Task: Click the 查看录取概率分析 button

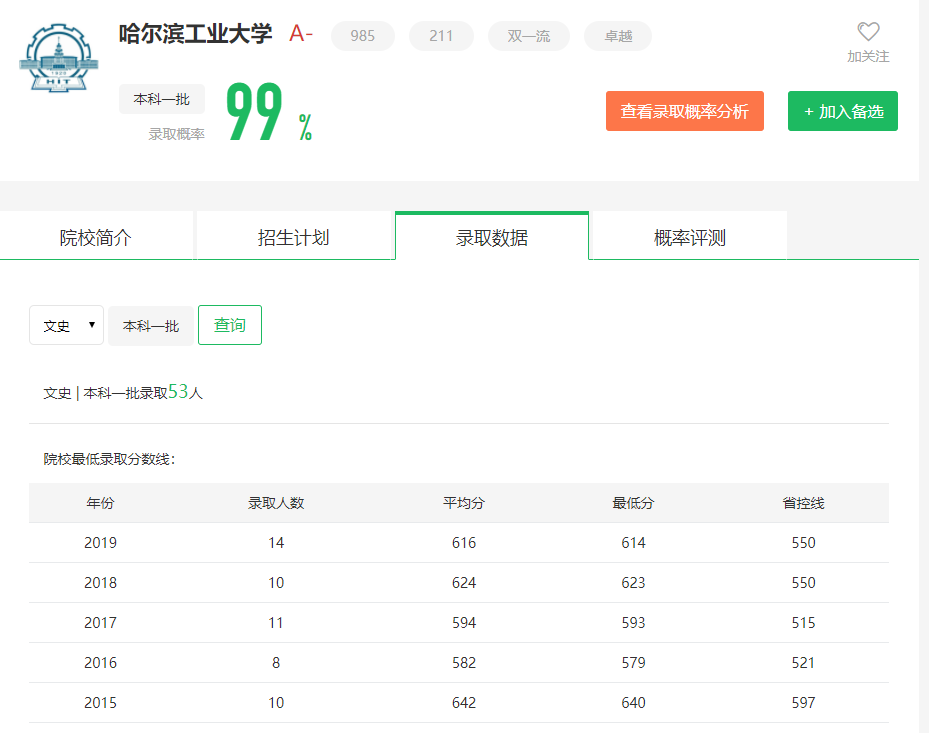Action: point(684,111)
